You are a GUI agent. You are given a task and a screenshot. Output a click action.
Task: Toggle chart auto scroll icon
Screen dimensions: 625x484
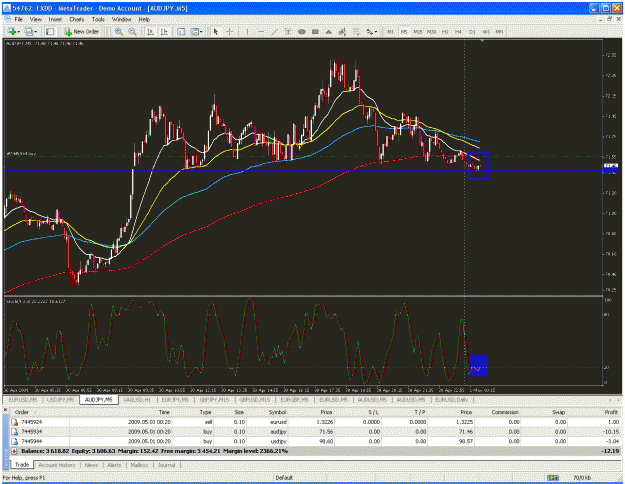[150, 31]
